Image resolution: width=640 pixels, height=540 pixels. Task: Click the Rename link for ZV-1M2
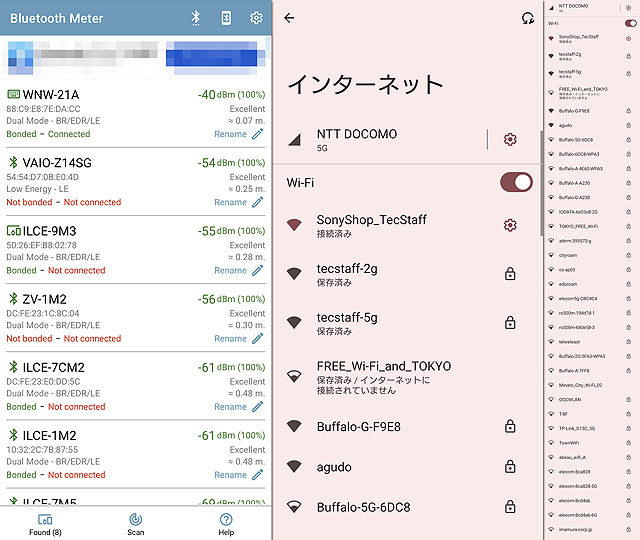click(x=230, y=338)
